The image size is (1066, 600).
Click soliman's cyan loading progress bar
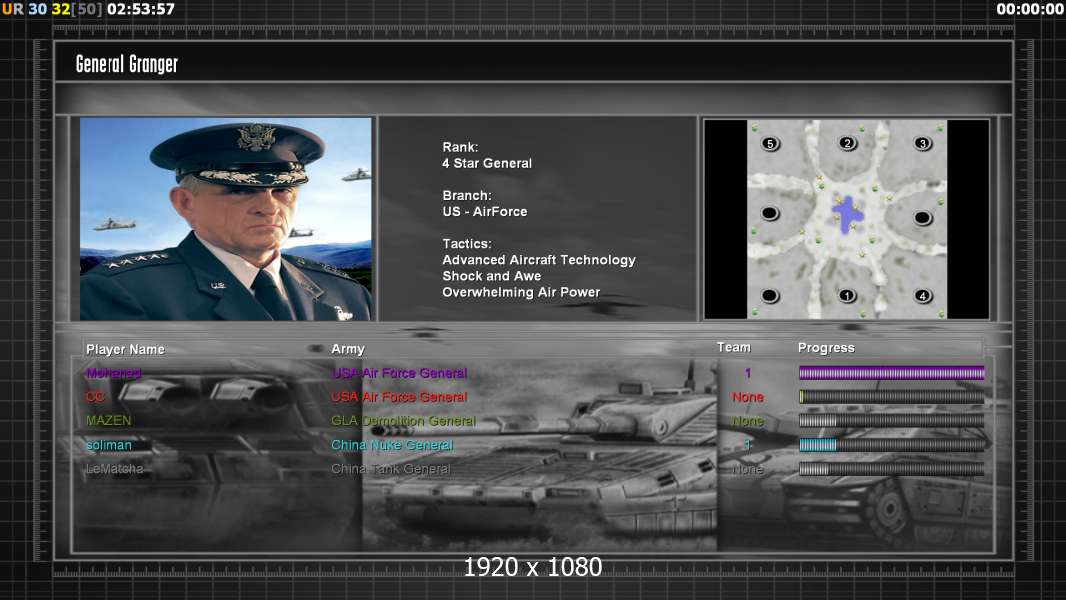[x=891, y=445]
